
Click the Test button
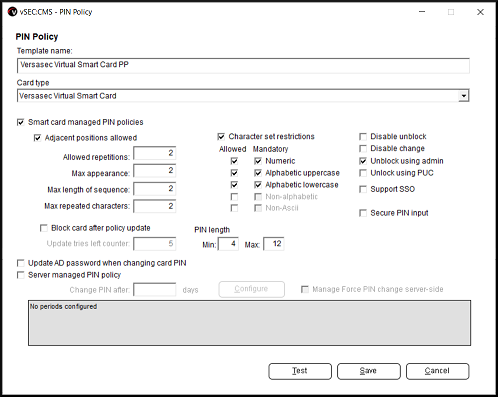pyautogui.click(x=300, y=371)
